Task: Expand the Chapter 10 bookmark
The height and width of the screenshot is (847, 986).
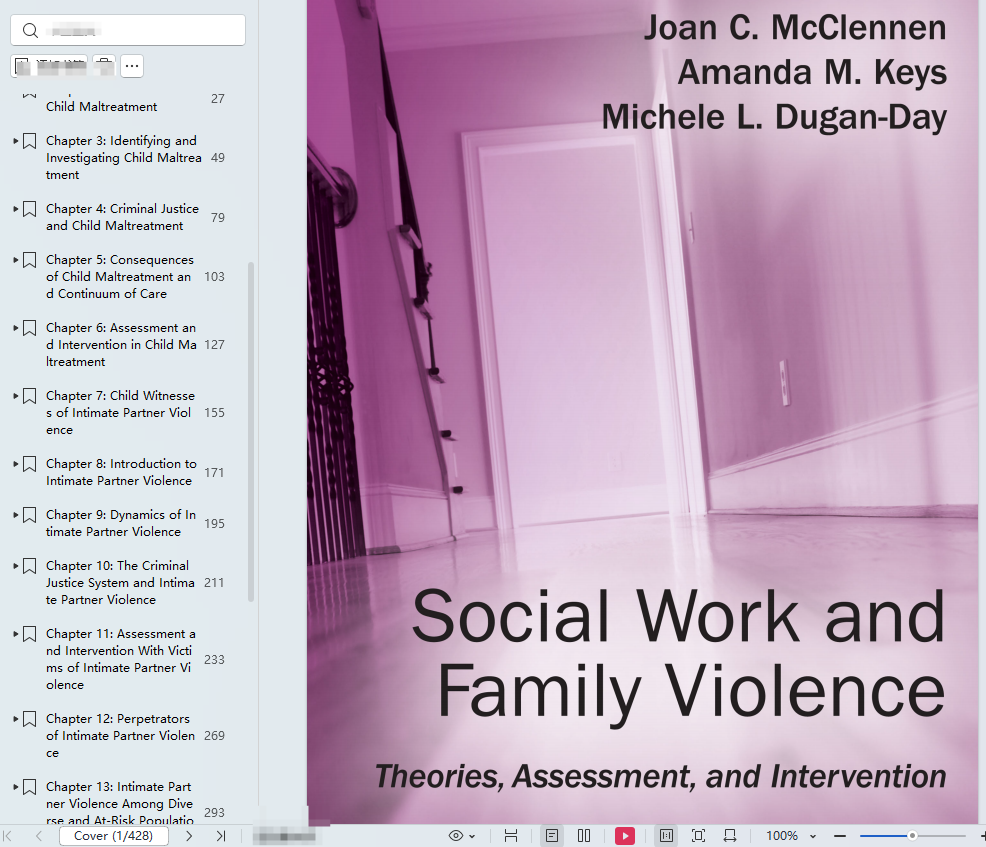Action: pyautogui.click(x=16, y=565)
